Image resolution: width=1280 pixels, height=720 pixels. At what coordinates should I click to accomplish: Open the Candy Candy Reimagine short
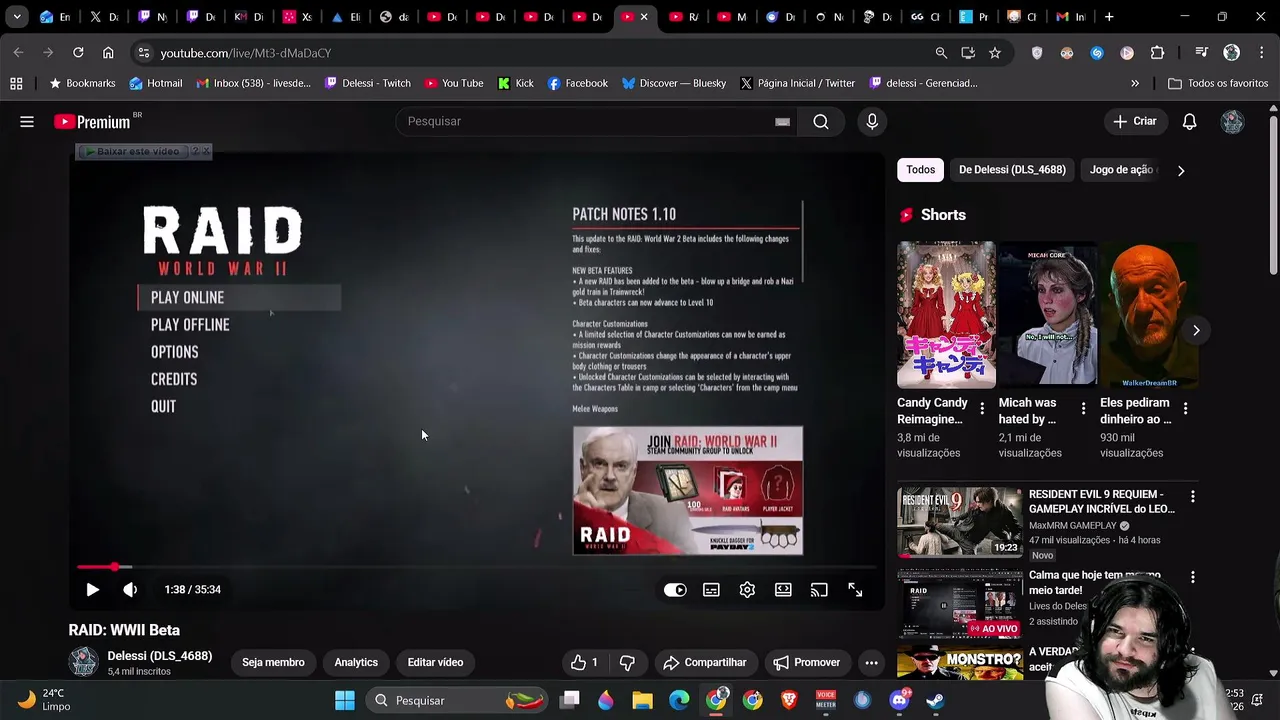coord(946,314)
